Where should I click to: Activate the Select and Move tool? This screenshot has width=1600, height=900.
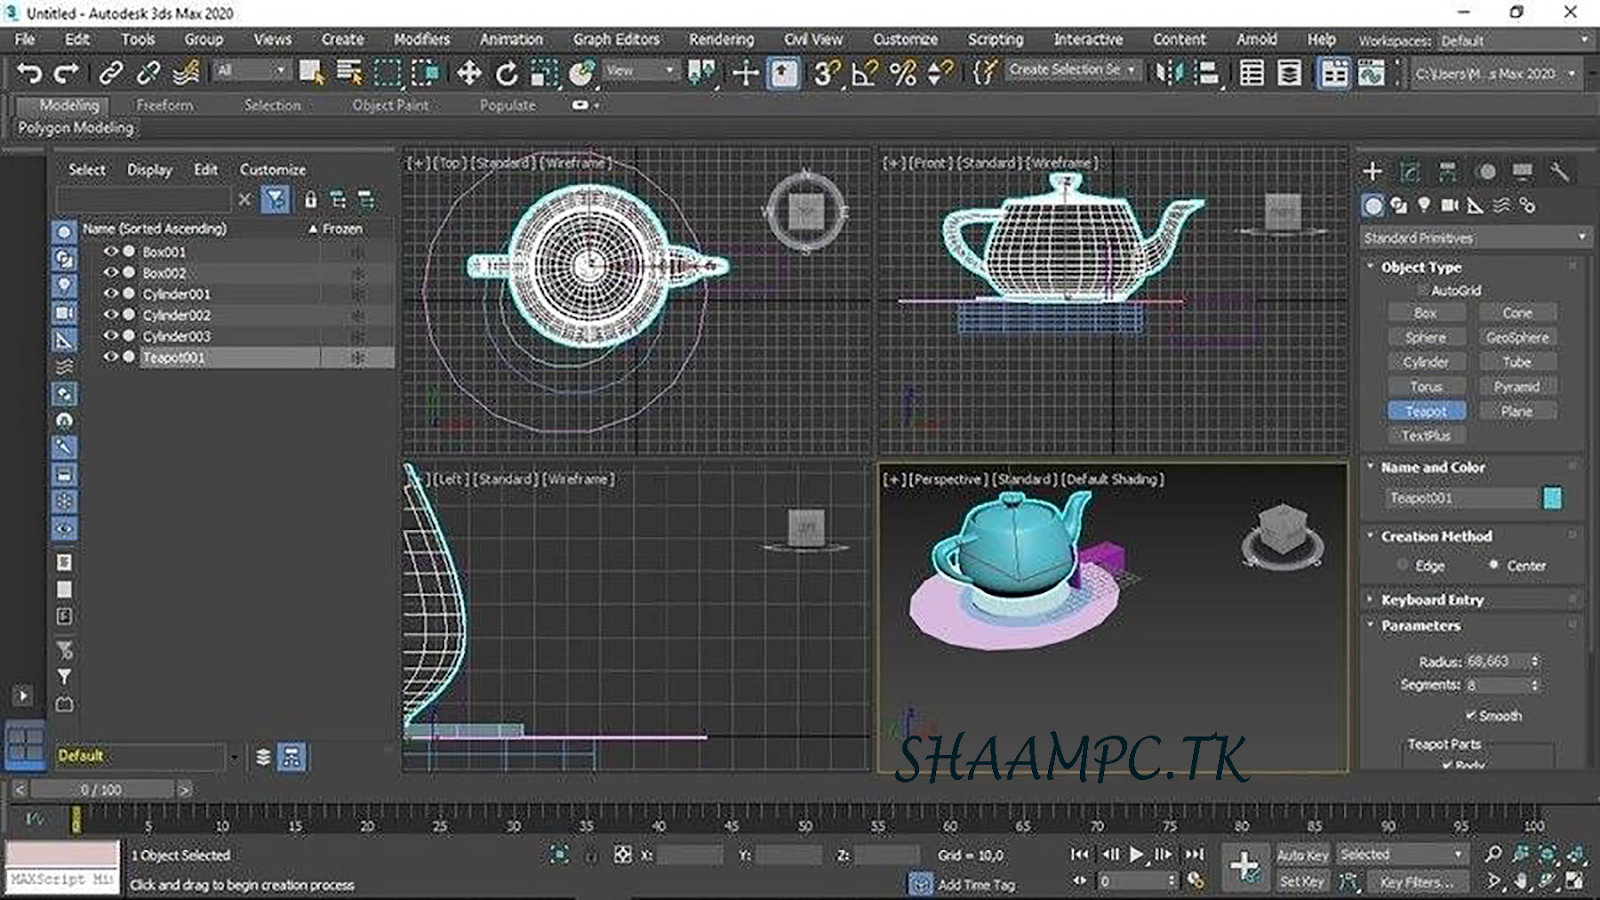[x=468, y=73]
